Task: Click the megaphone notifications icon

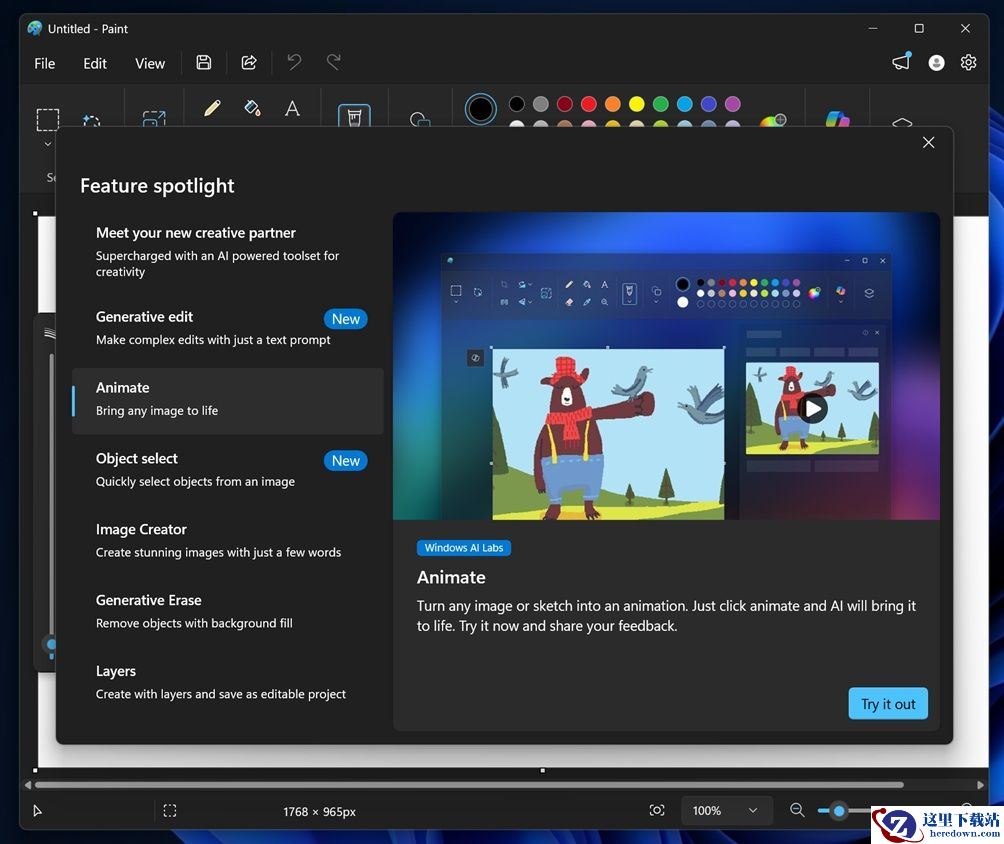Action: tap(901, 63)
